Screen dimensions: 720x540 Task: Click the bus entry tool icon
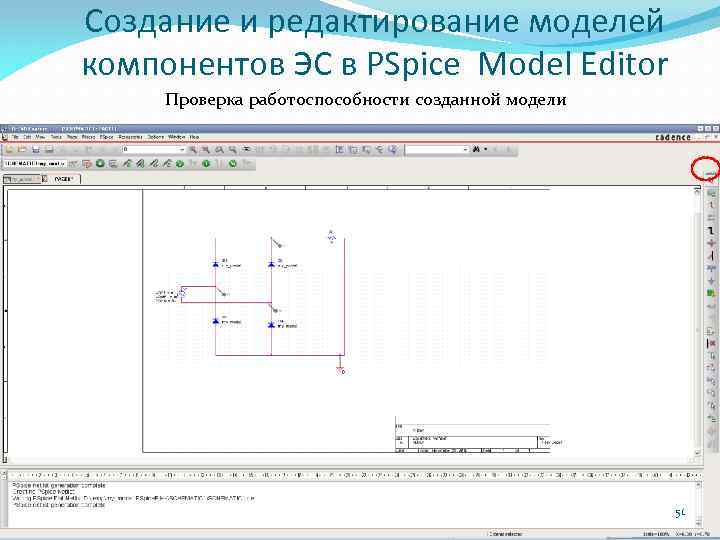[x=711, y=256]
